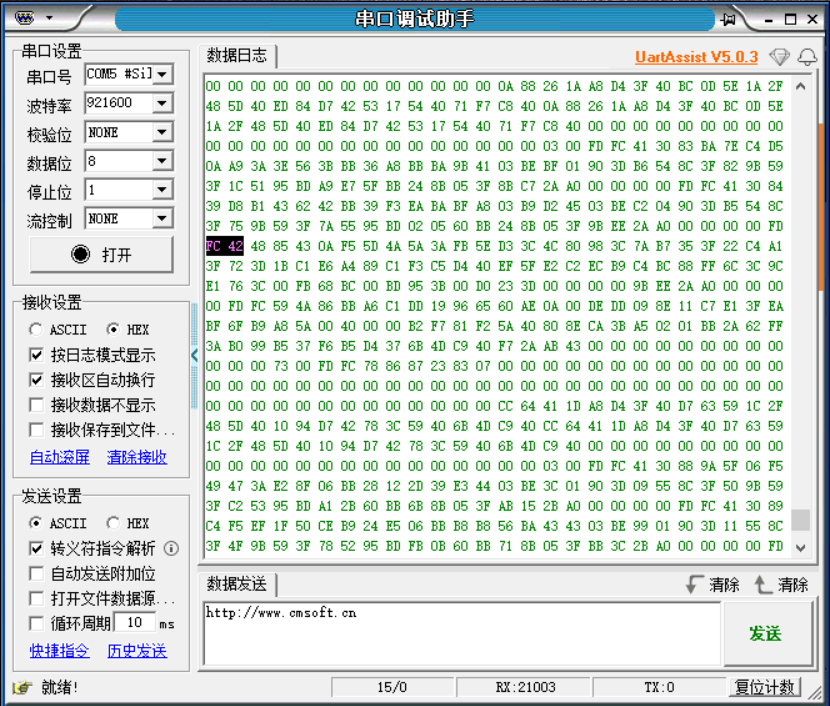The width and height of the screenshot is (830, 706).
Task: Click the hand status icon beside 就绪!
Action: click(x=21, y=687)
